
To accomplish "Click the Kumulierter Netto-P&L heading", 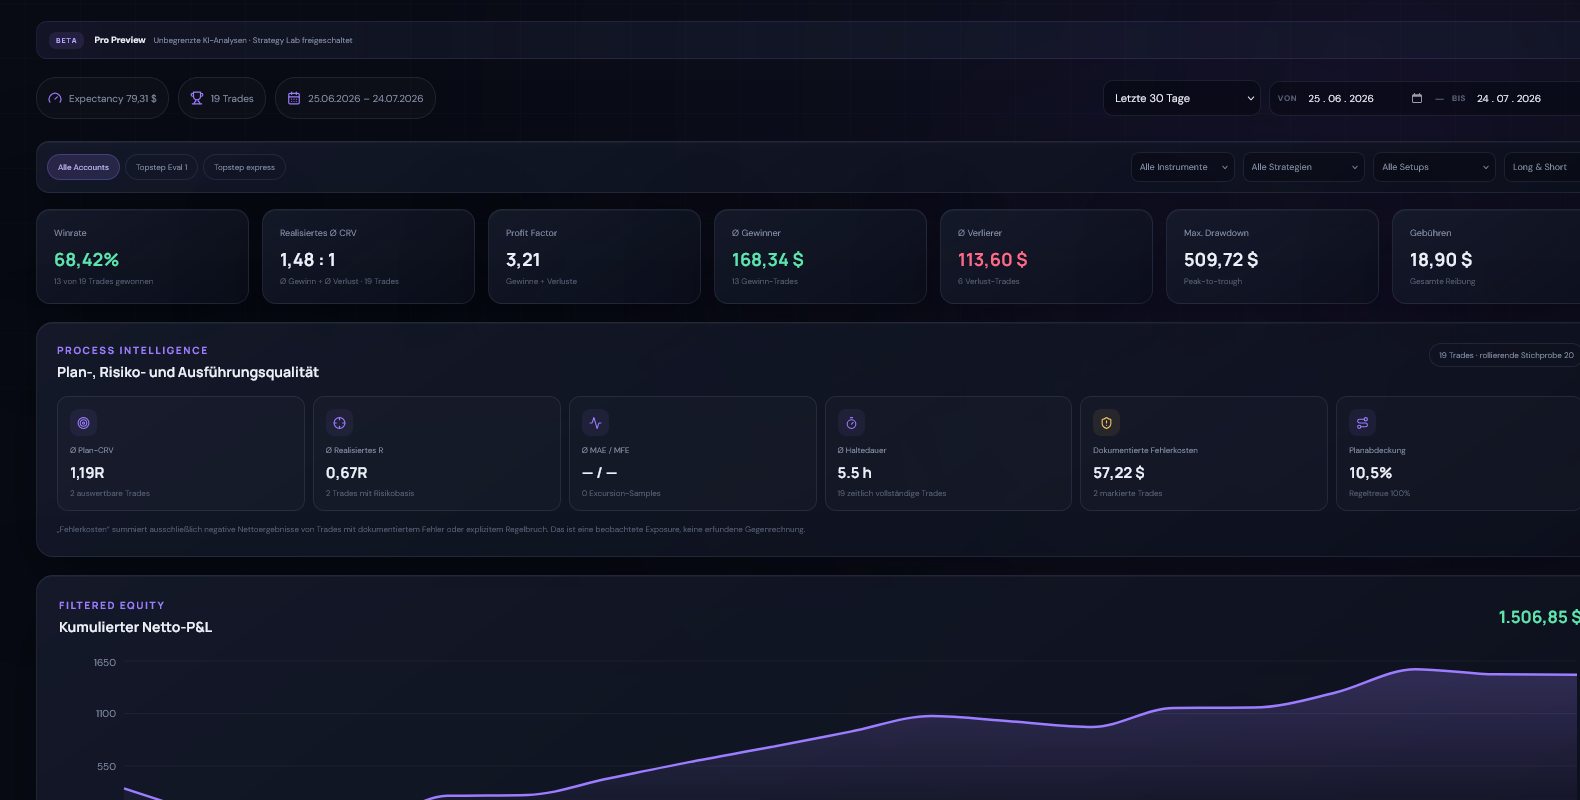I will click(135, 627).
